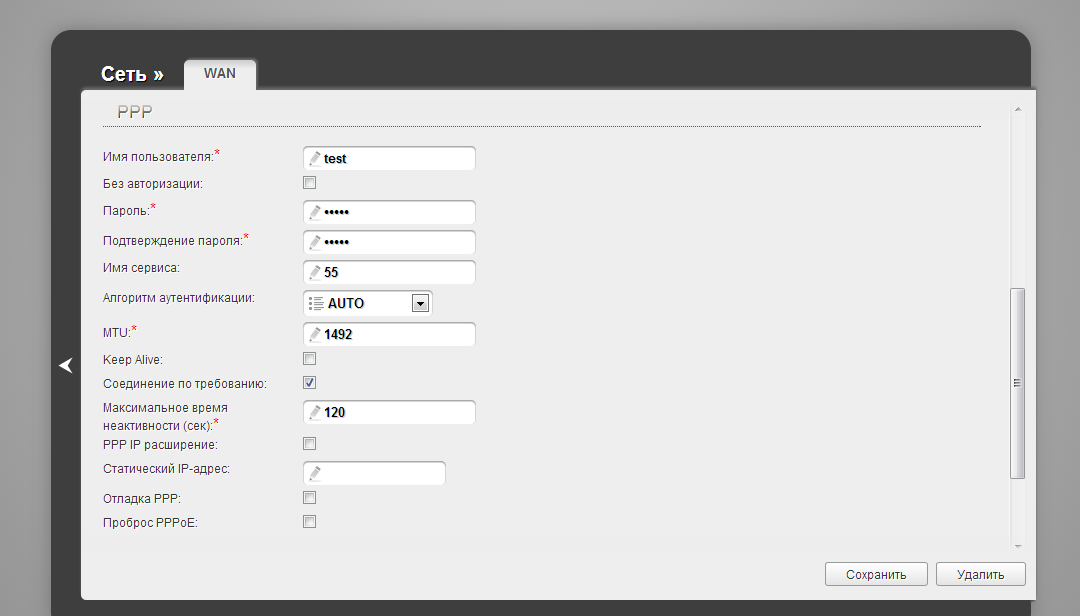Open the Алгоритм аутентификации dropdown arrow

click(x=420, y=303)
